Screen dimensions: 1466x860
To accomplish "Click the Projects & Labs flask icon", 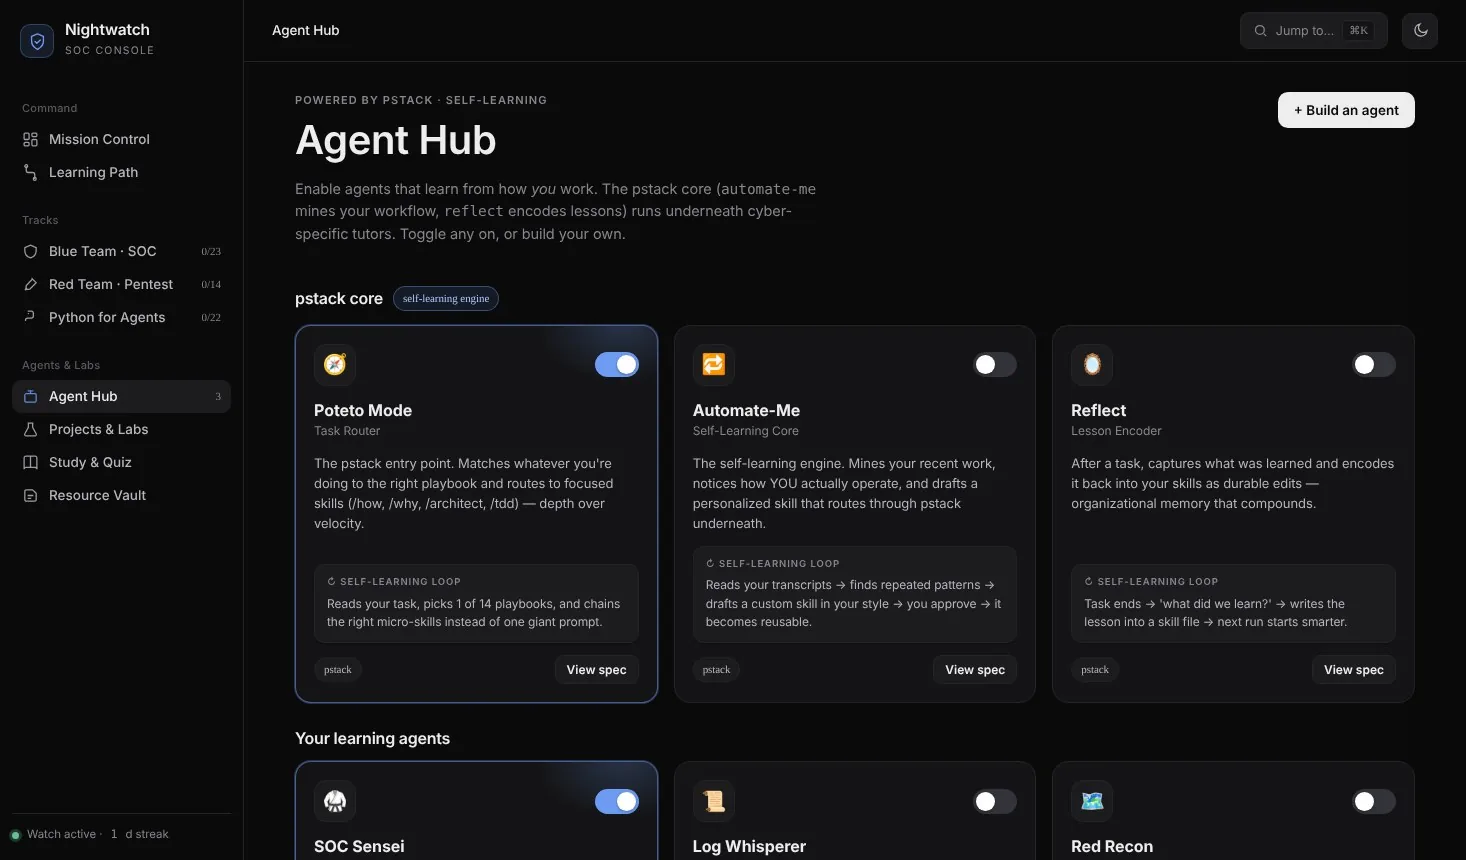I will (31, 429).
